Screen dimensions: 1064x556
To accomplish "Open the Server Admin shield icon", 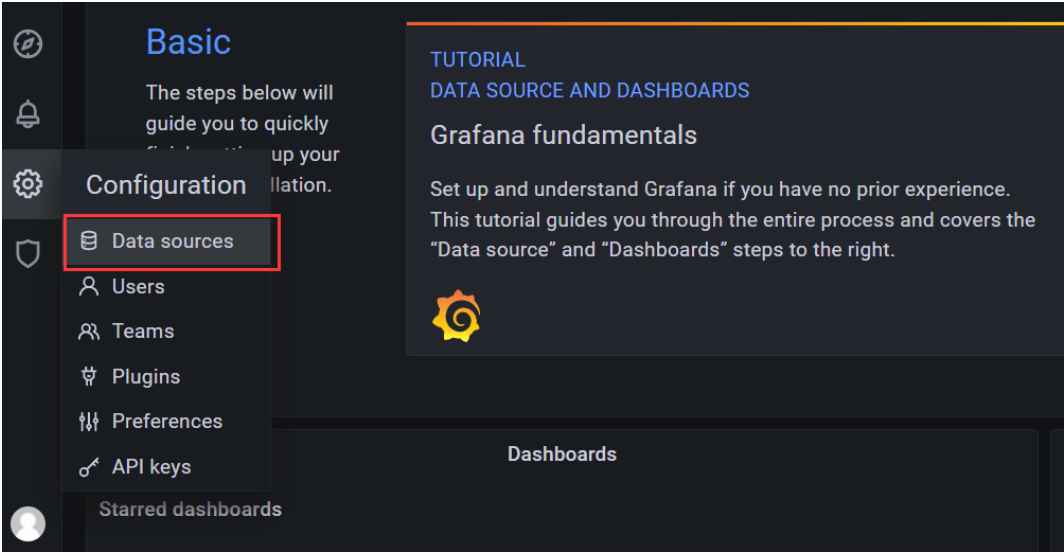I will [28, 253].
